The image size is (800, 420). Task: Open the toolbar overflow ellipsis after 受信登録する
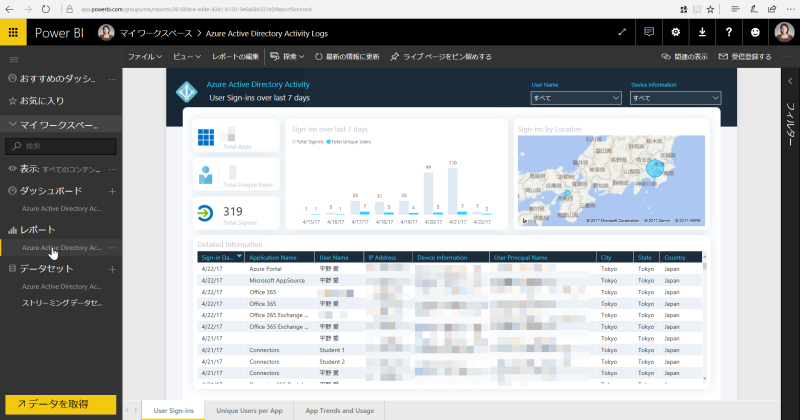pos(787,57)
